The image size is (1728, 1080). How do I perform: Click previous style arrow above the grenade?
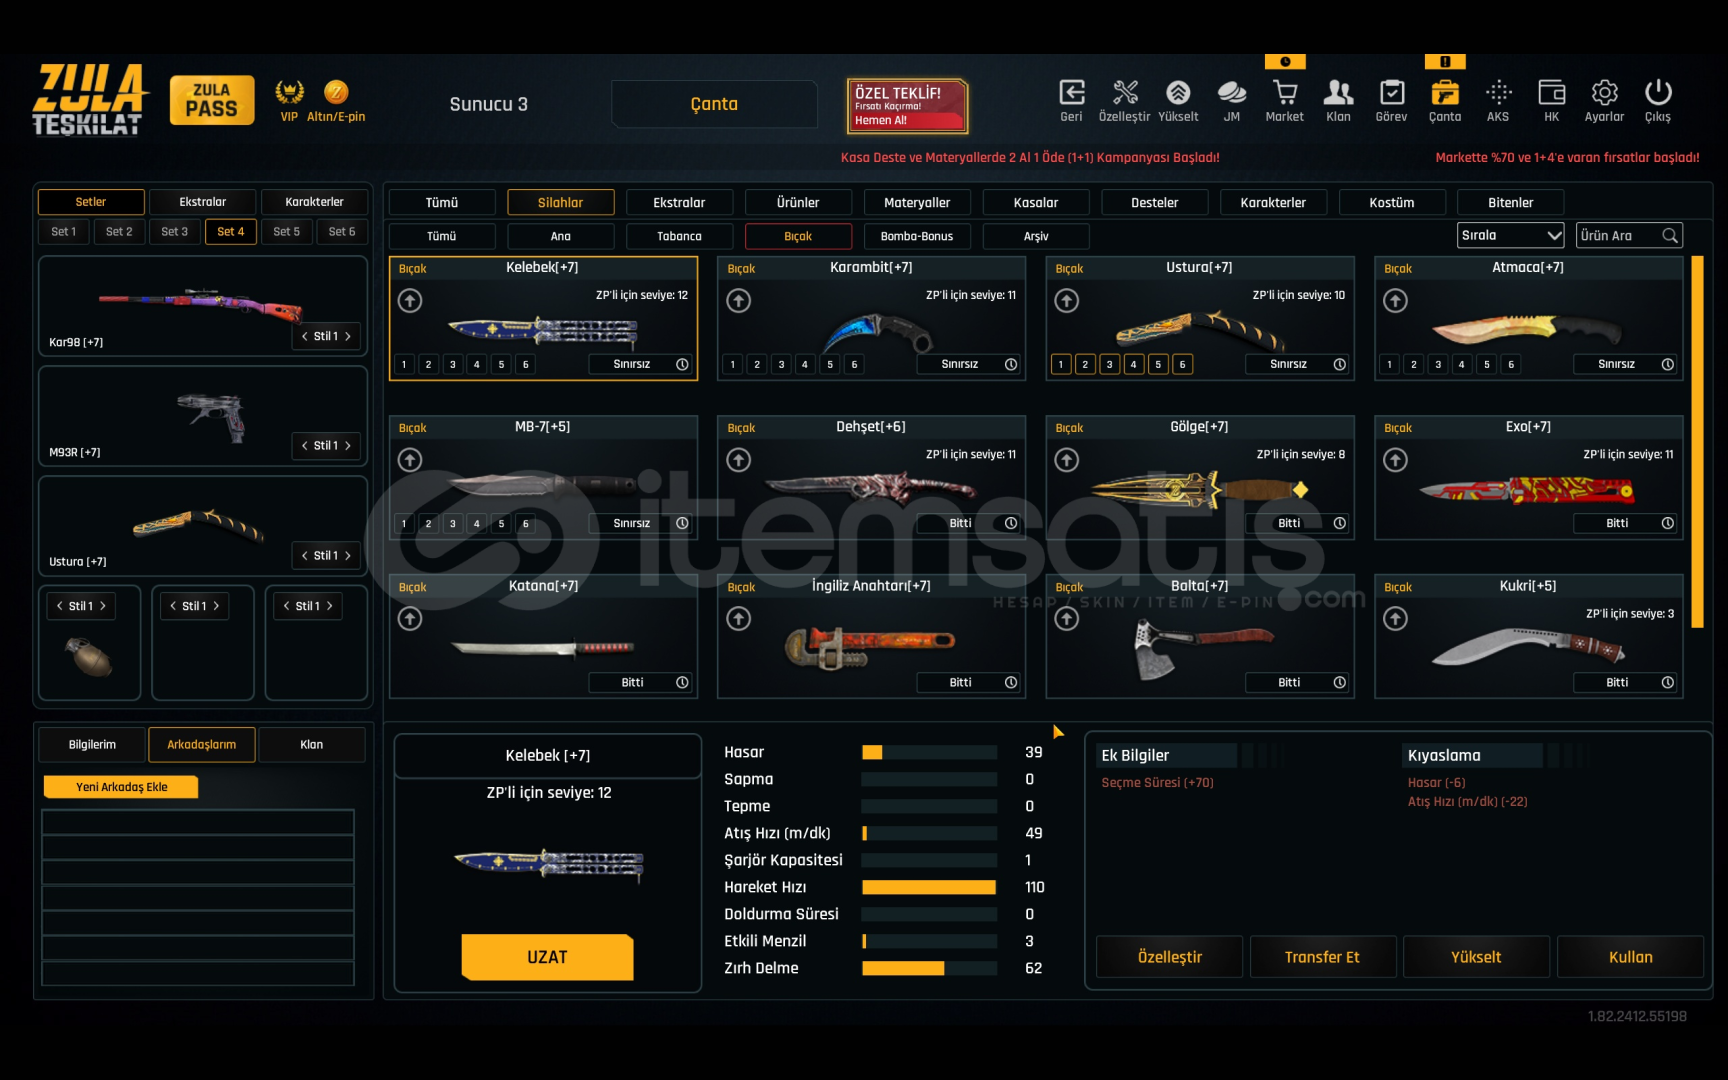pos(60,606)
